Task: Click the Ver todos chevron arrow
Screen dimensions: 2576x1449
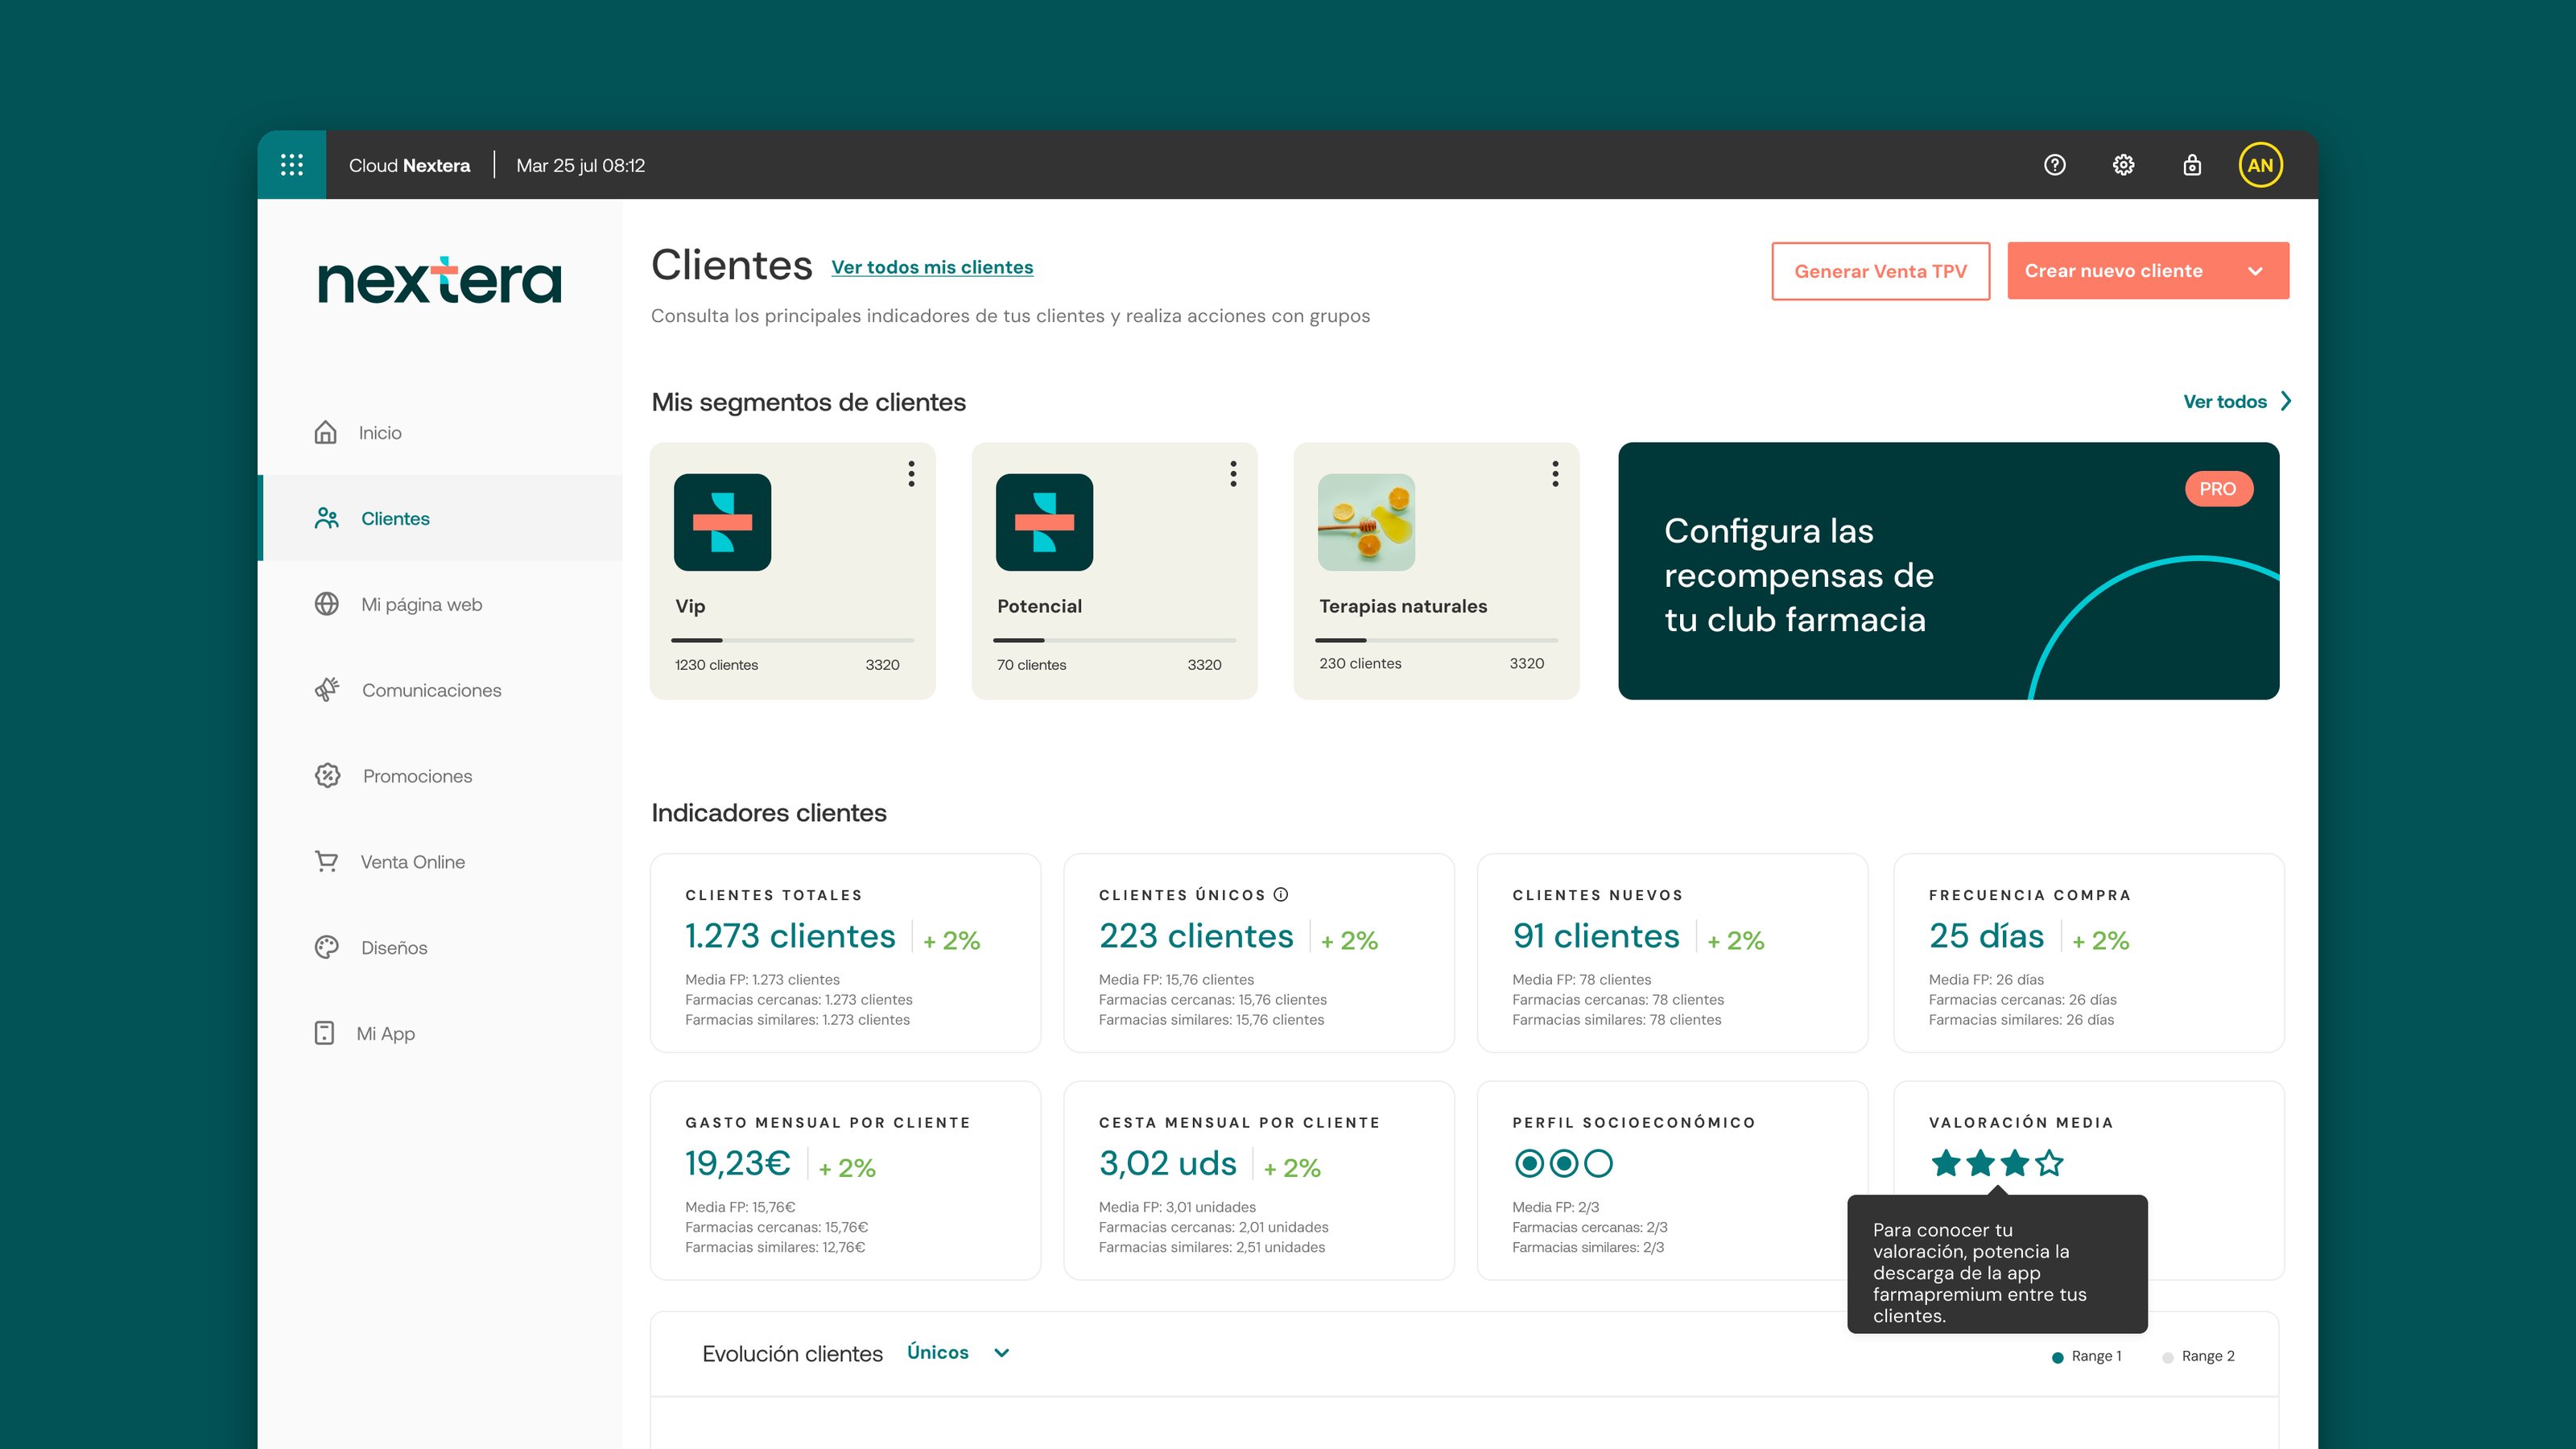Action: 2285,401
